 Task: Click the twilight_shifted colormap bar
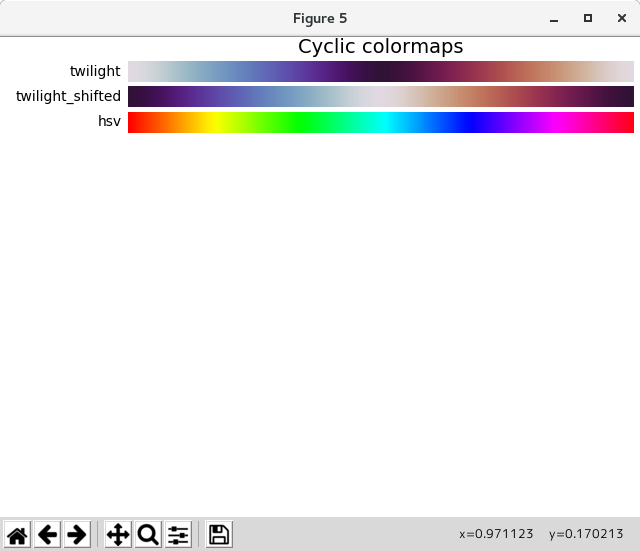381,96
